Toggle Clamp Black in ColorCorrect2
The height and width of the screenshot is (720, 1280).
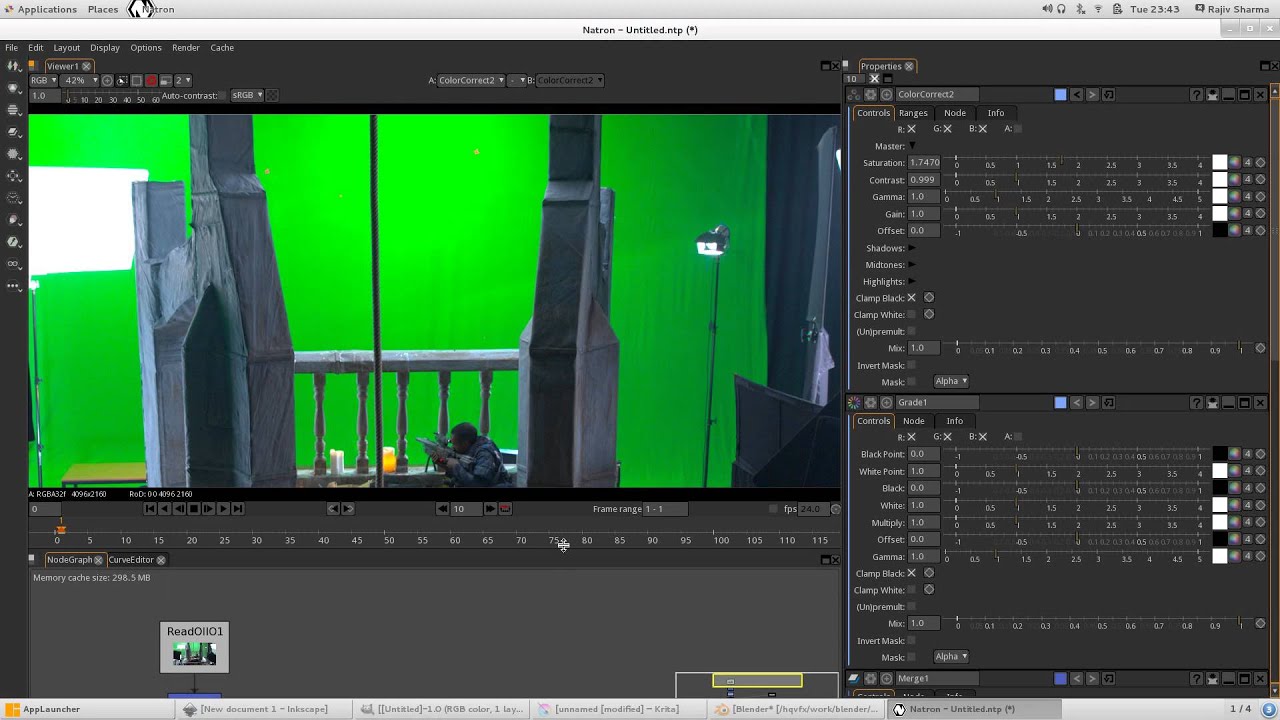[x=911, y=298]
